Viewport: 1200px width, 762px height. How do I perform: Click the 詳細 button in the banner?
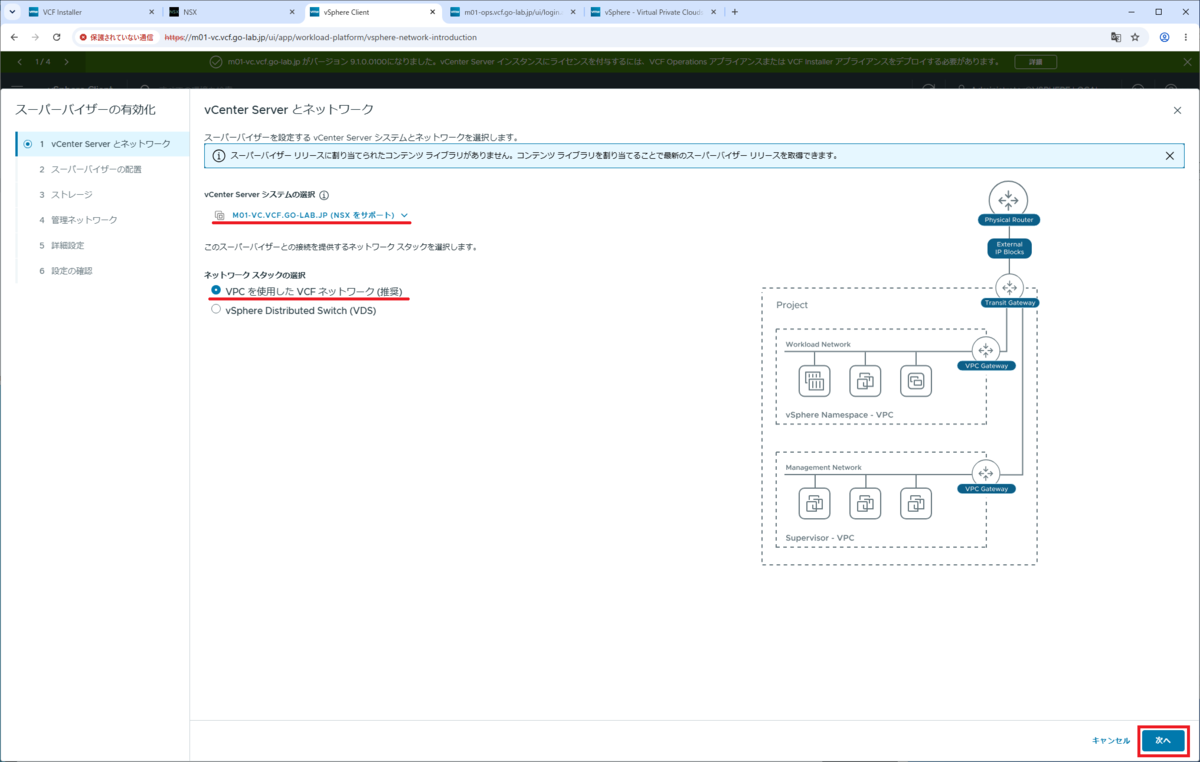click(1035, 62)
